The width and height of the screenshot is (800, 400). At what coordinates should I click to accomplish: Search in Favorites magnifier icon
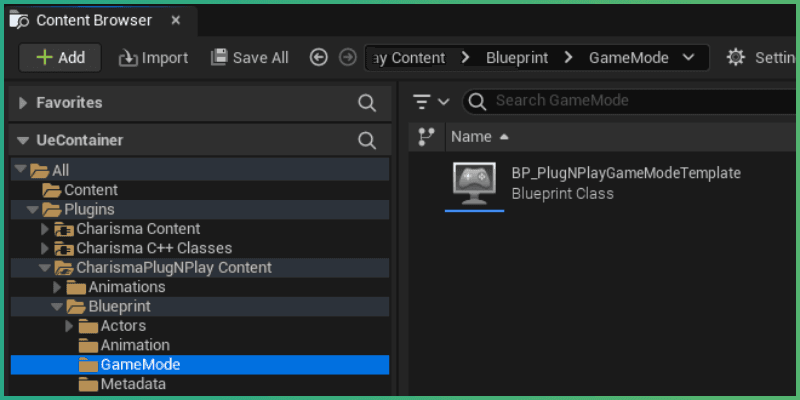click(367, 103)
